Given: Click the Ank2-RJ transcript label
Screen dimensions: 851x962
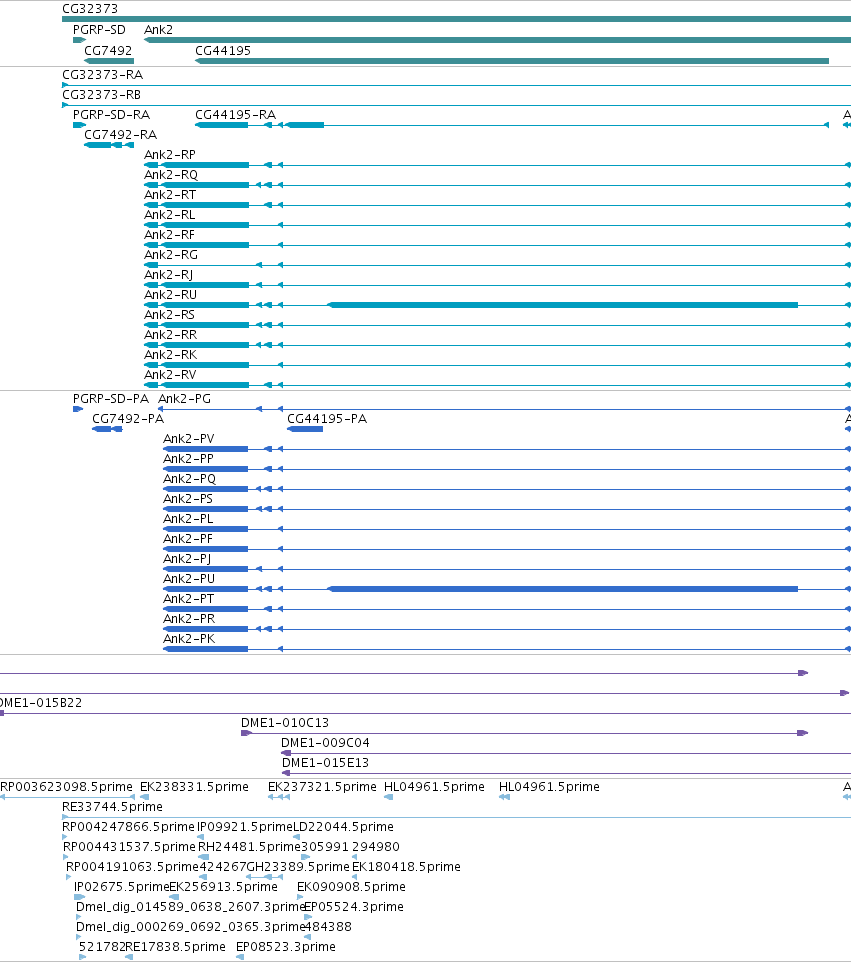Looking at the screenshot, I should pos(169,275).
